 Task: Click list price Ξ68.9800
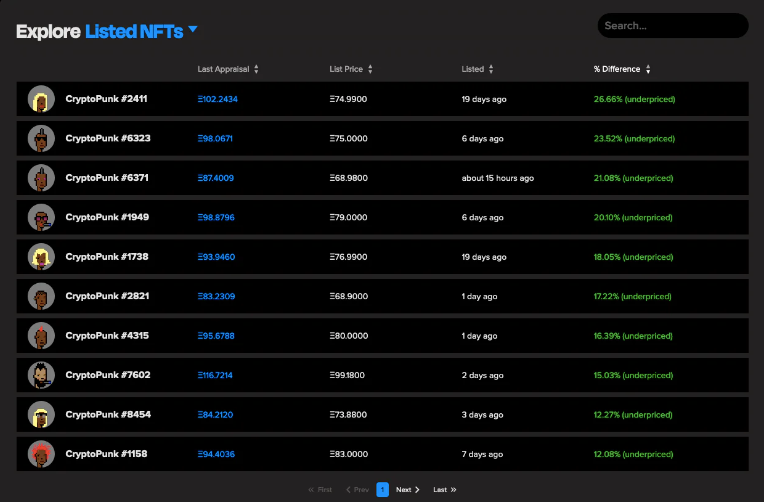pyautogui.click(x=348, y=178)
